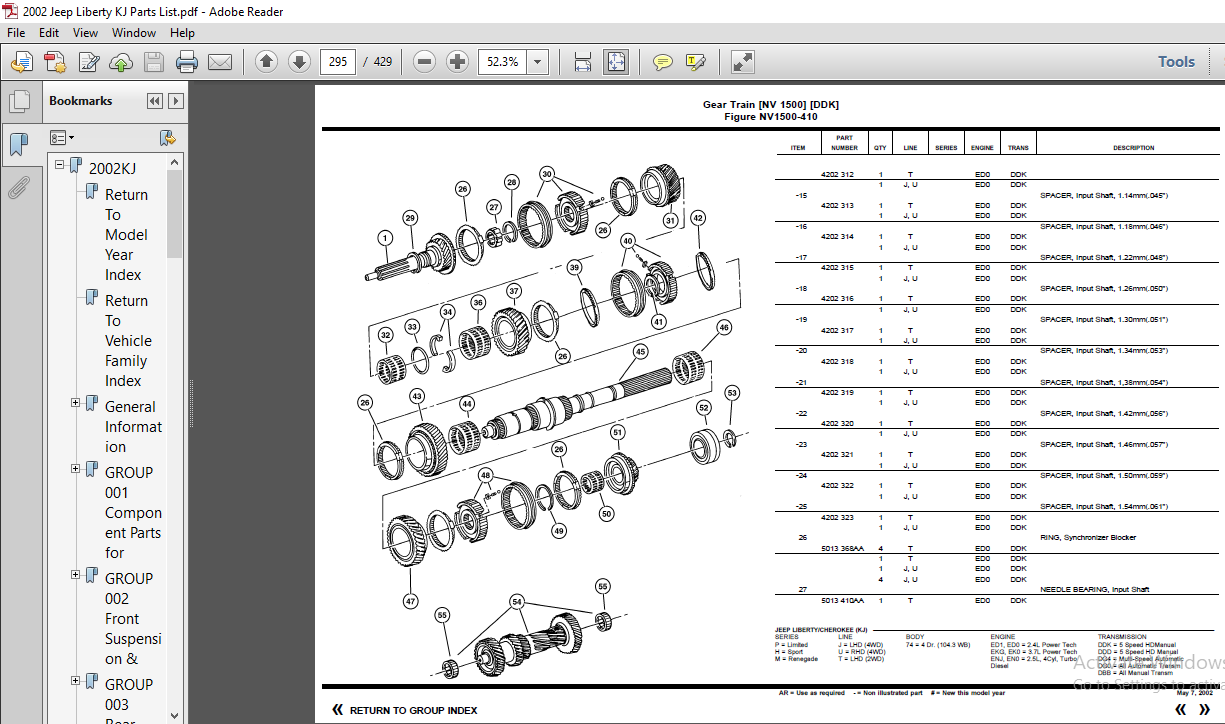Open the zoom percentage dropdown arrow
Viewport: 1225px width, 724px height.
(x=538, y=62)
